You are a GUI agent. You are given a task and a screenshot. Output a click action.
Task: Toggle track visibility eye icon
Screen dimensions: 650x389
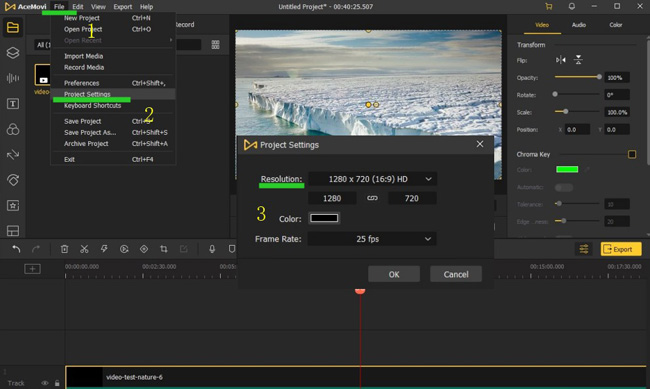tap(45, 383)
